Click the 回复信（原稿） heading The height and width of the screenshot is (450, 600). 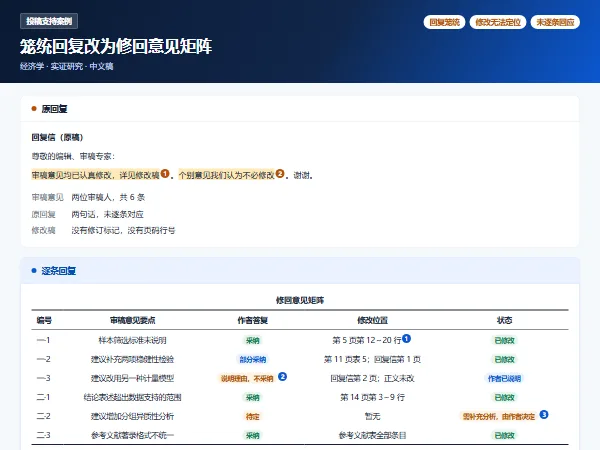pyautogui.click(x=57, y=137)
